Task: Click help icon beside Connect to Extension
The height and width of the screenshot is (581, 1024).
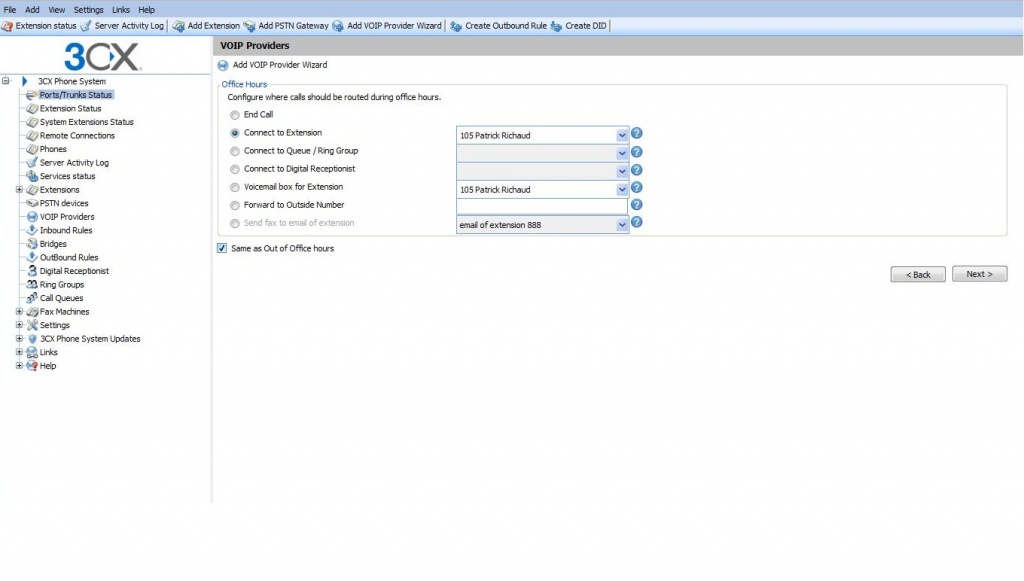Action: pyautogui.click(x=636, y=134)
